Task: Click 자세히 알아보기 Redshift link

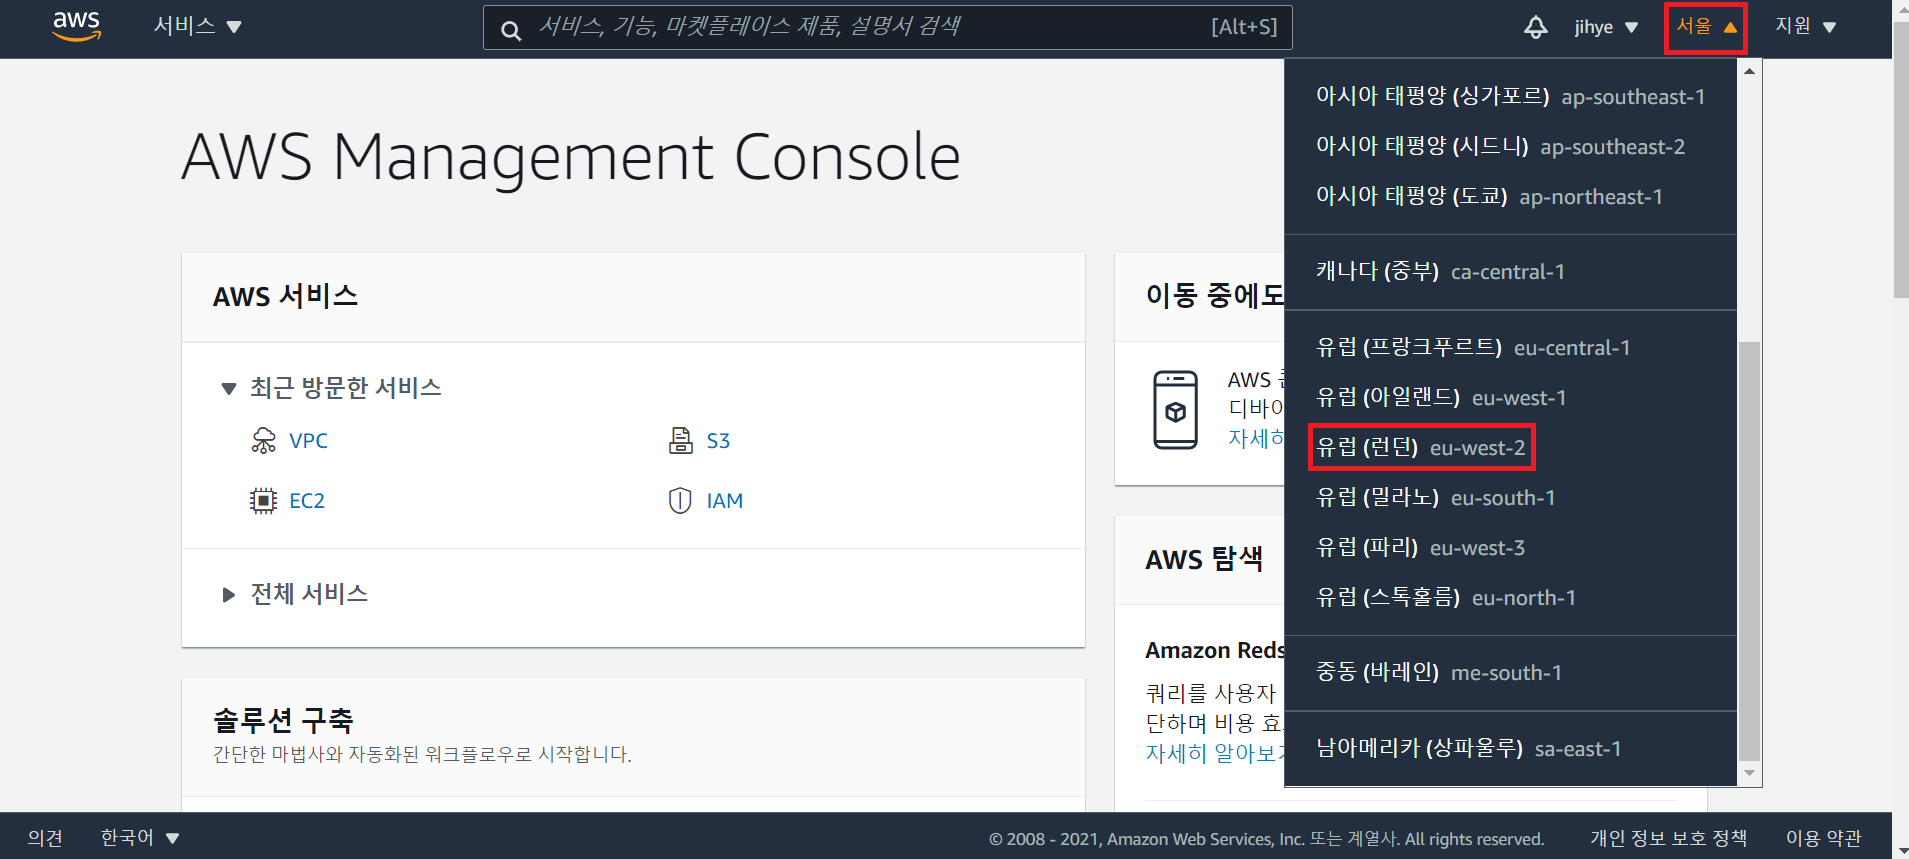Action: [x=1214, y=753]
